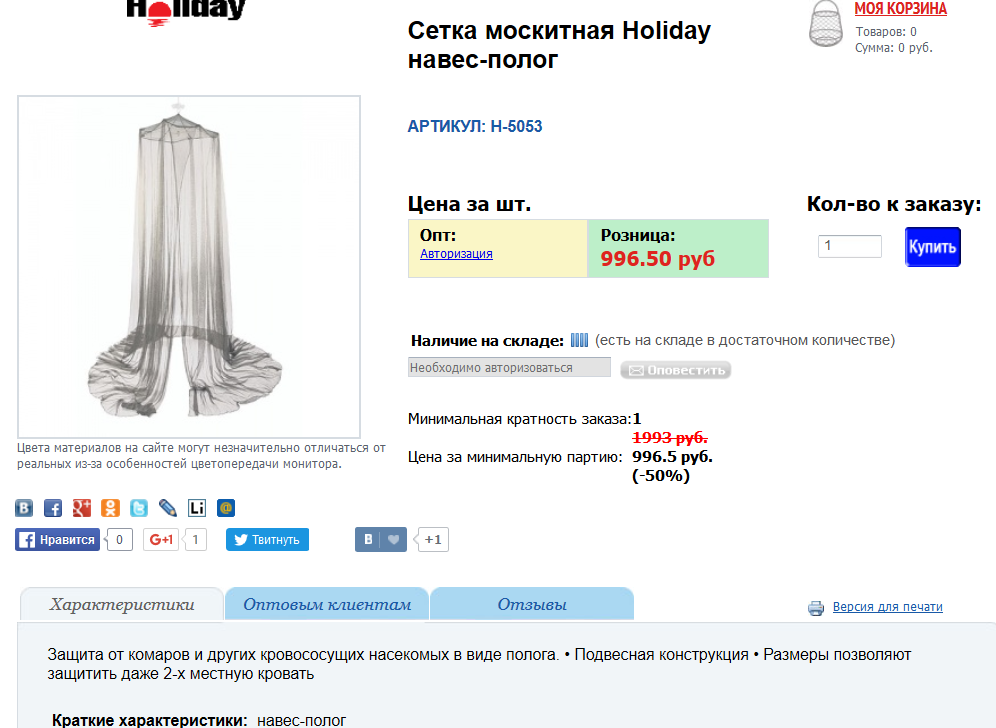This screenshot has width=996, height=728.
Task: Share via the Odnoklassniki icon
Action: [x=110, y=508]
